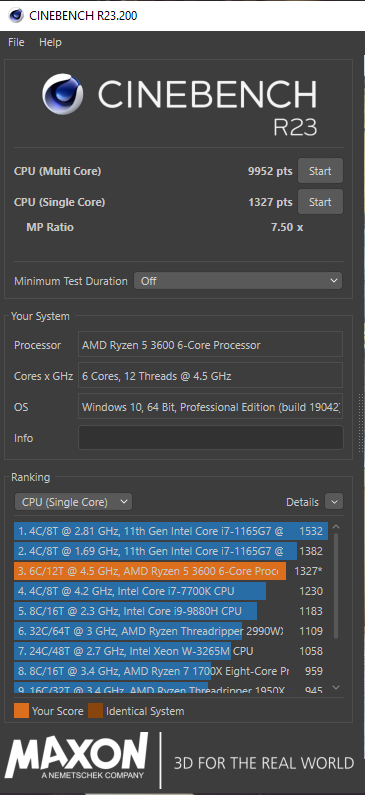Click the brown Identical System swatch
The image size is (365, 795).
tap(95, 711)
